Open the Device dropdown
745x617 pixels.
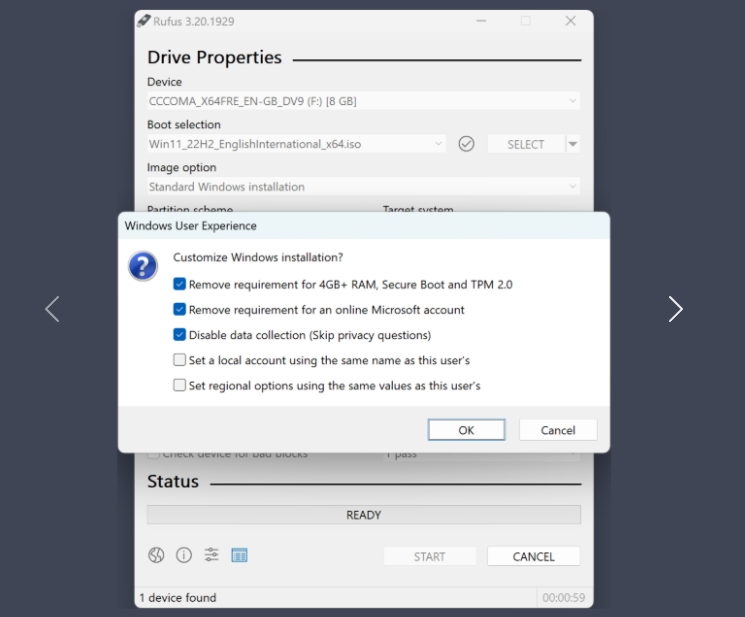click(x=363, y=101)
